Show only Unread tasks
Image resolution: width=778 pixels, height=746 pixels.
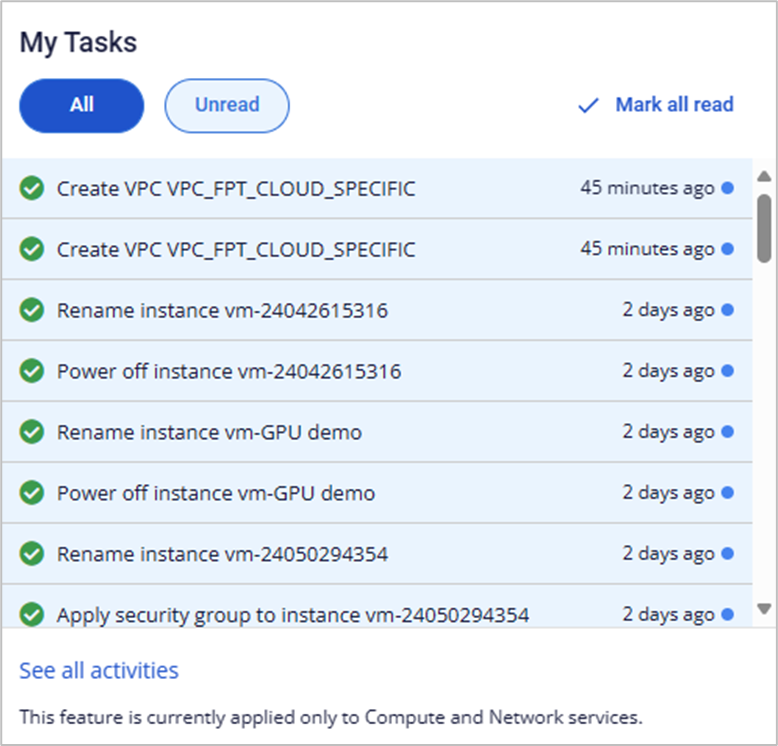(x=227, y=105)
